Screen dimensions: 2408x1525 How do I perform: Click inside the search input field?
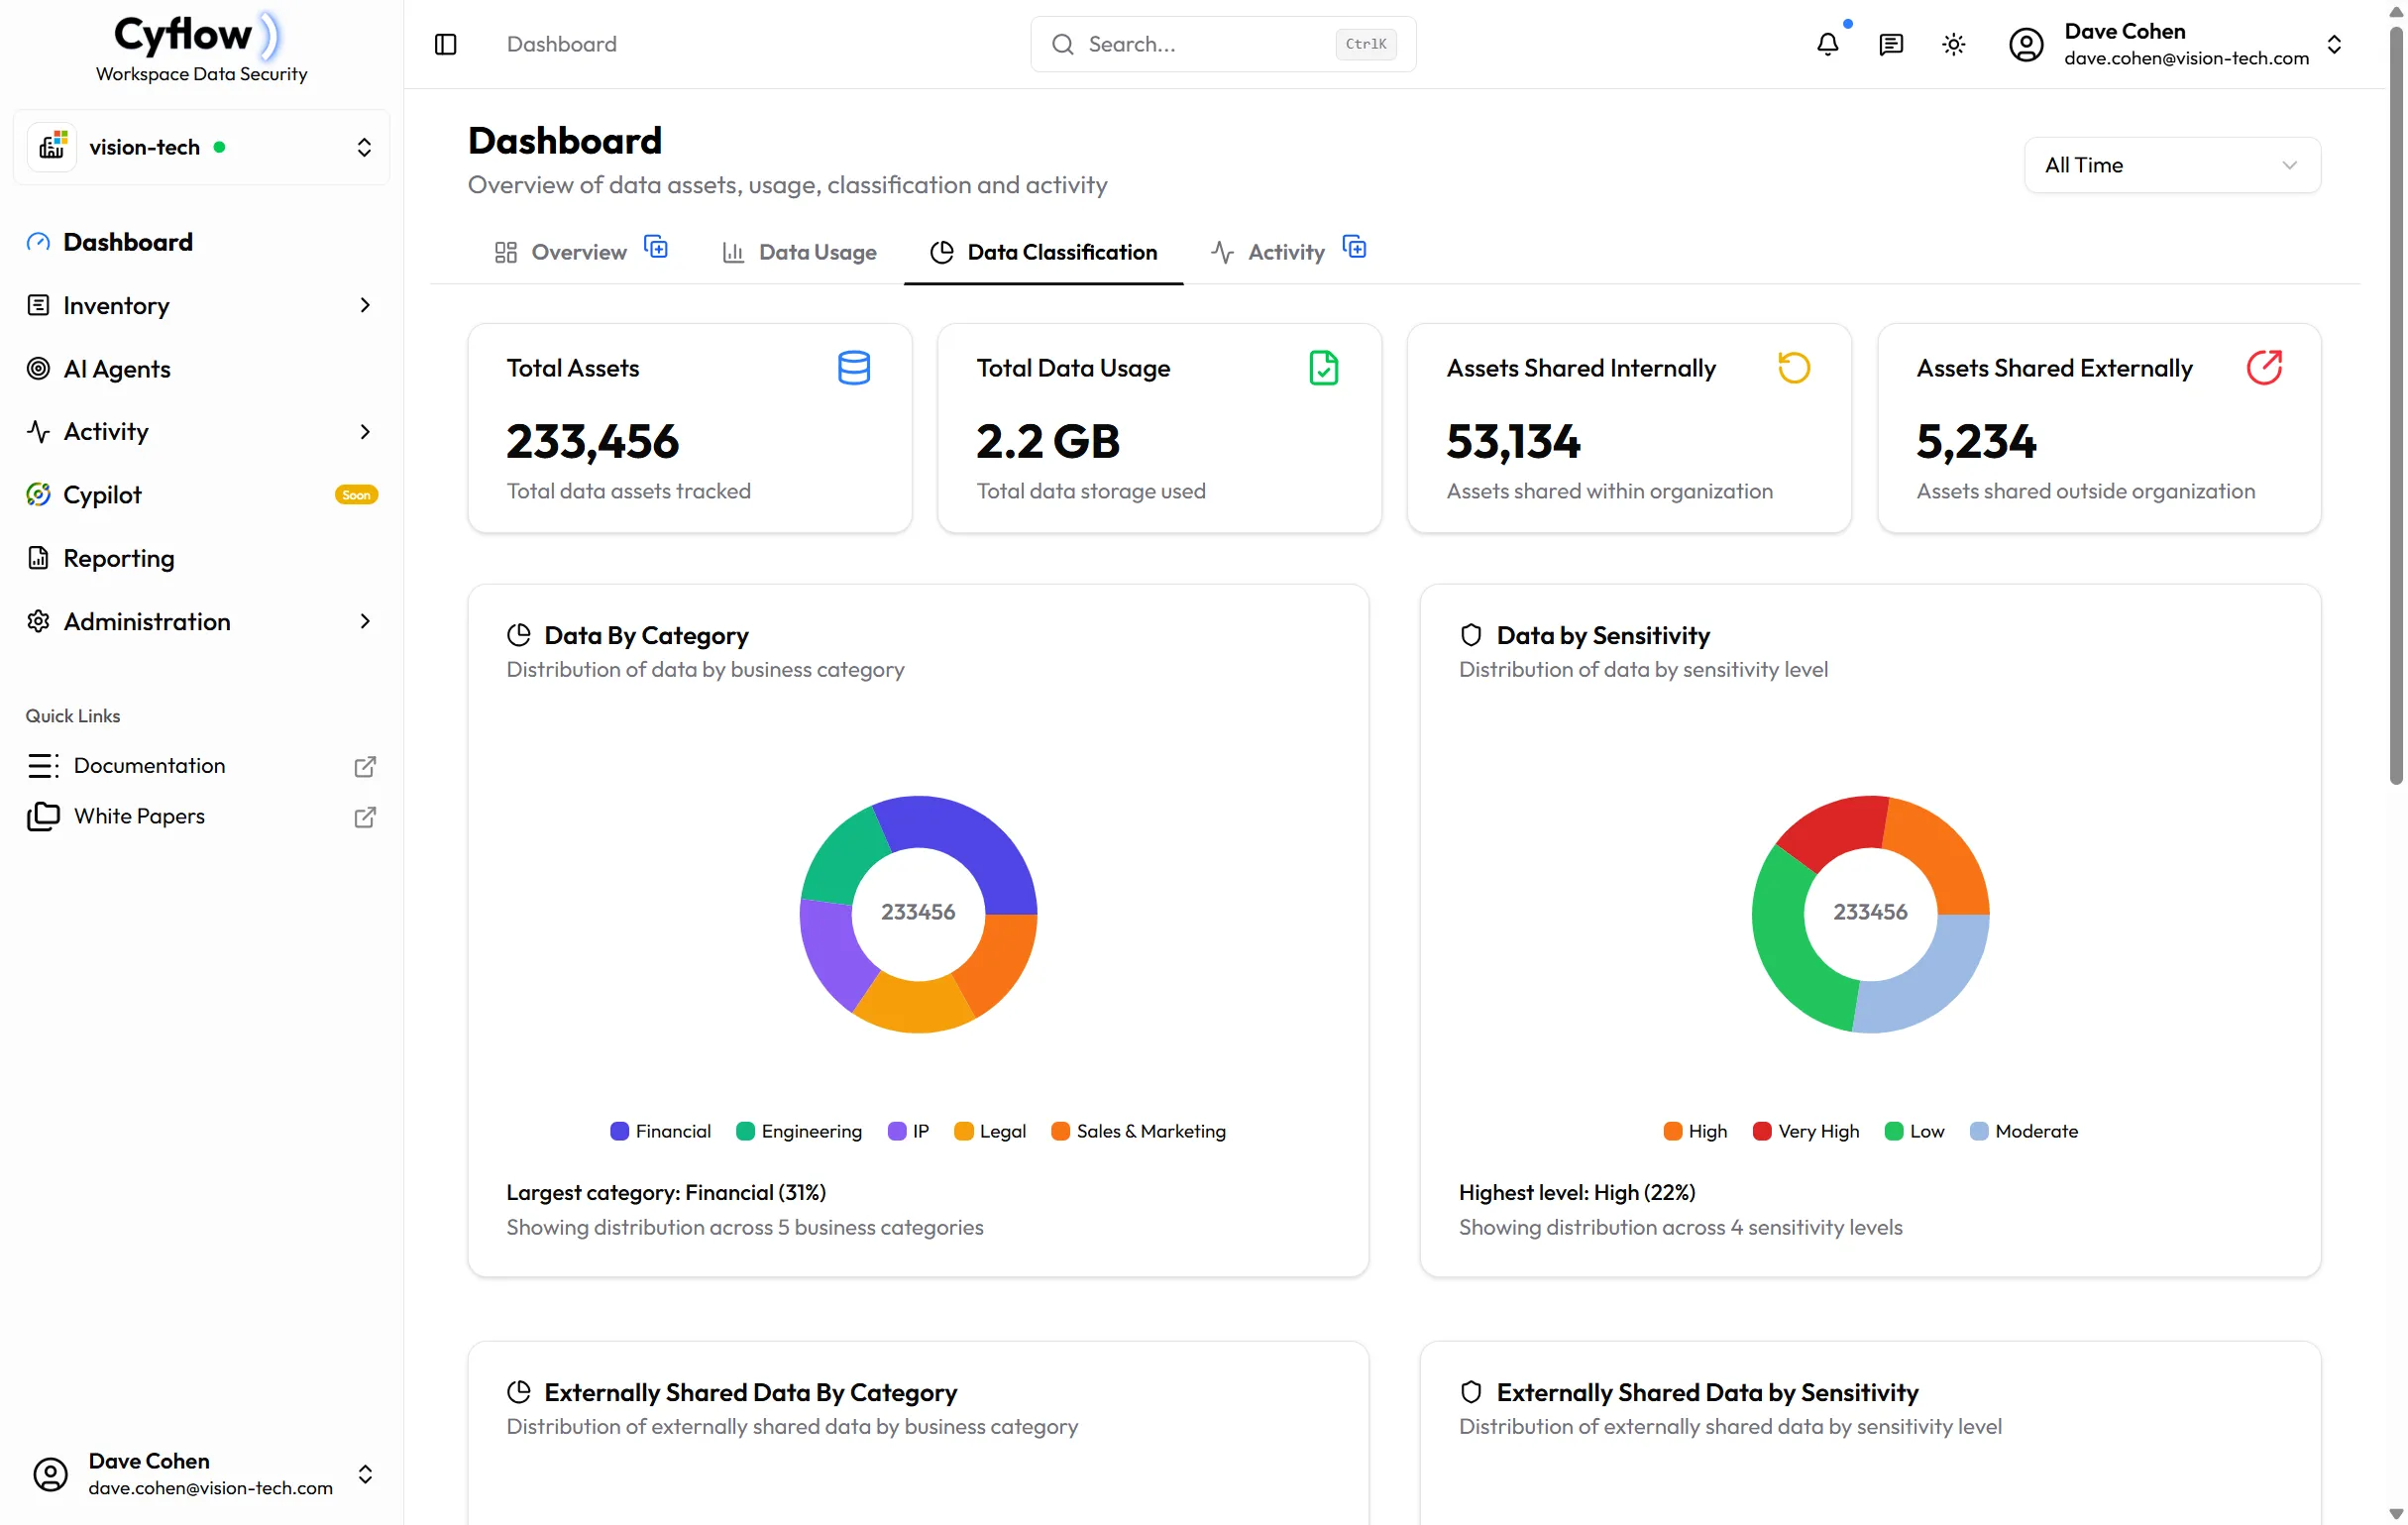pyautogui.click(x=1200, y=44)
